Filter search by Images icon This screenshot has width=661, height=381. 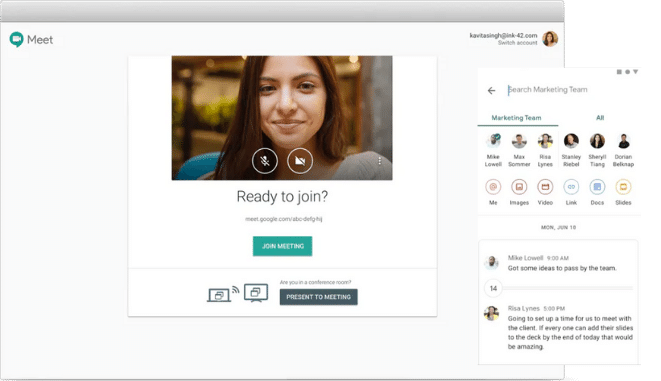(x=519, y=187)
